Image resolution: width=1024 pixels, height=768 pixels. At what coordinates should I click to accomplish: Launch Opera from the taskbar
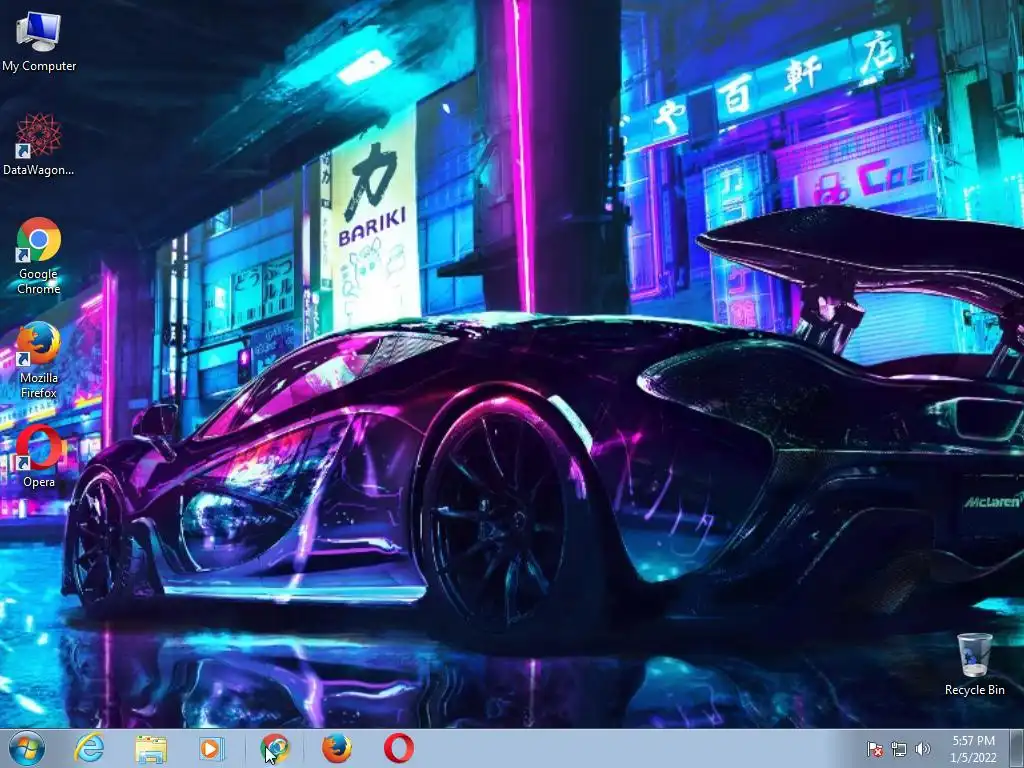point(398,748)
